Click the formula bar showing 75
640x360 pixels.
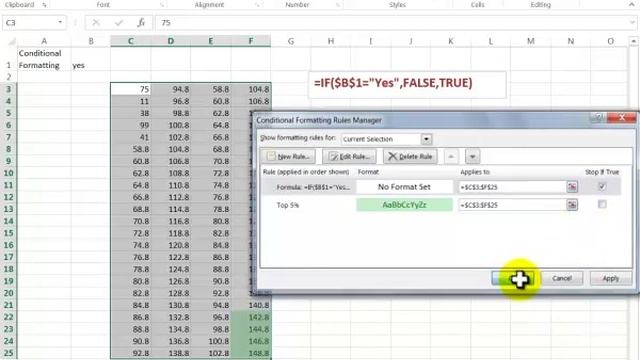click(392, 22)
